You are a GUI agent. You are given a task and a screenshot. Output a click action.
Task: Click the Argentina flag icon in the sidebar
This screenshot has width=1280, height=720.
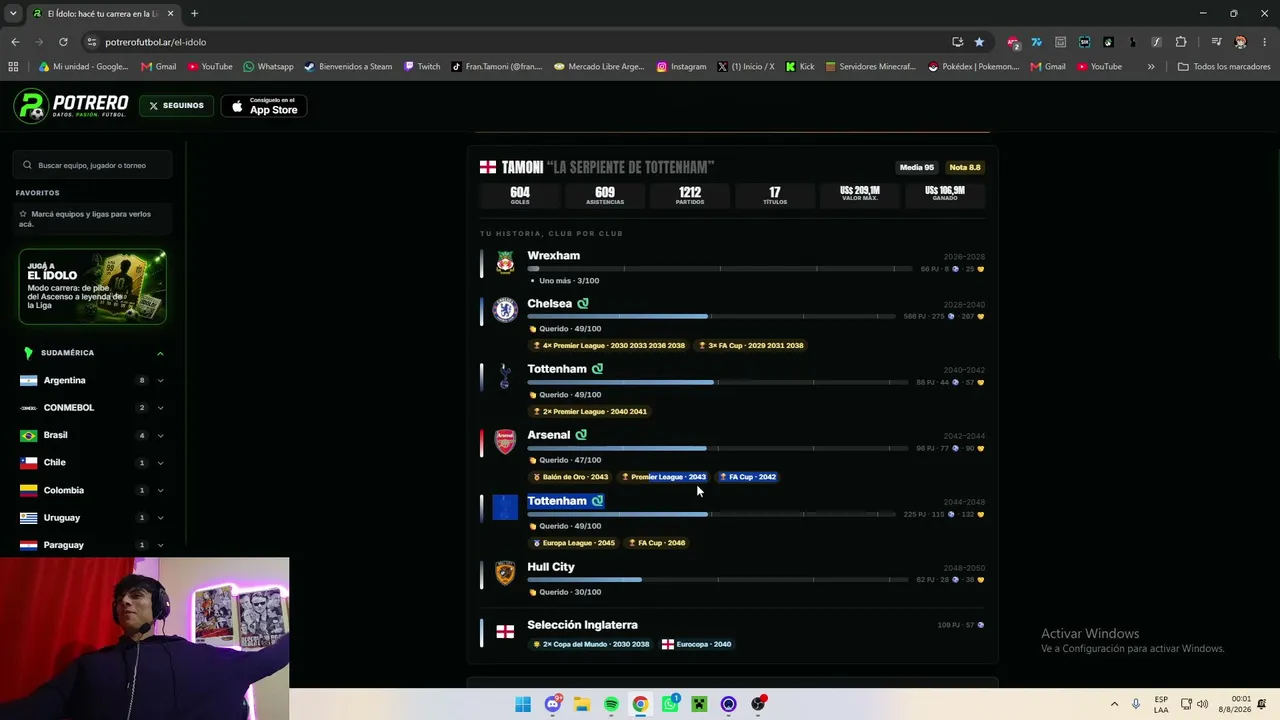[x=28, y=381]
